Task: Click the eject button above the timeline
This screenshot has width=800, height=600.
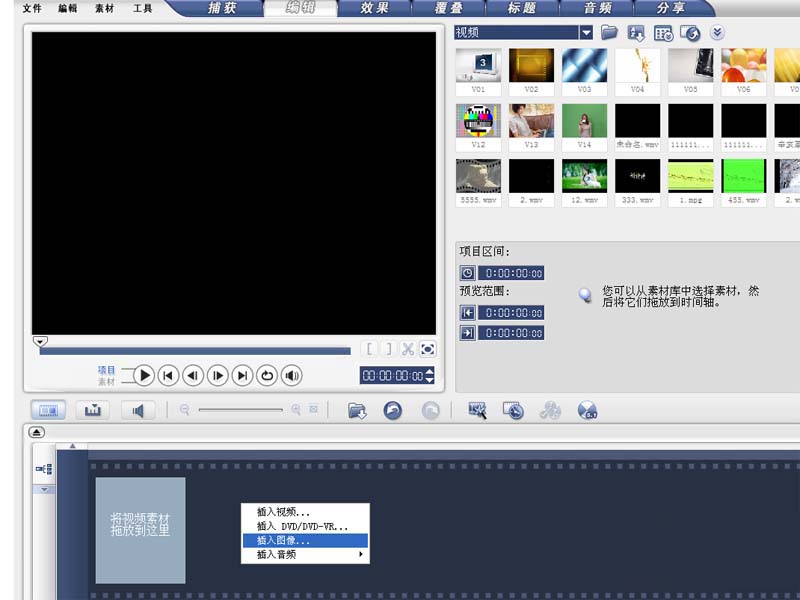Action: click(36, 432)
